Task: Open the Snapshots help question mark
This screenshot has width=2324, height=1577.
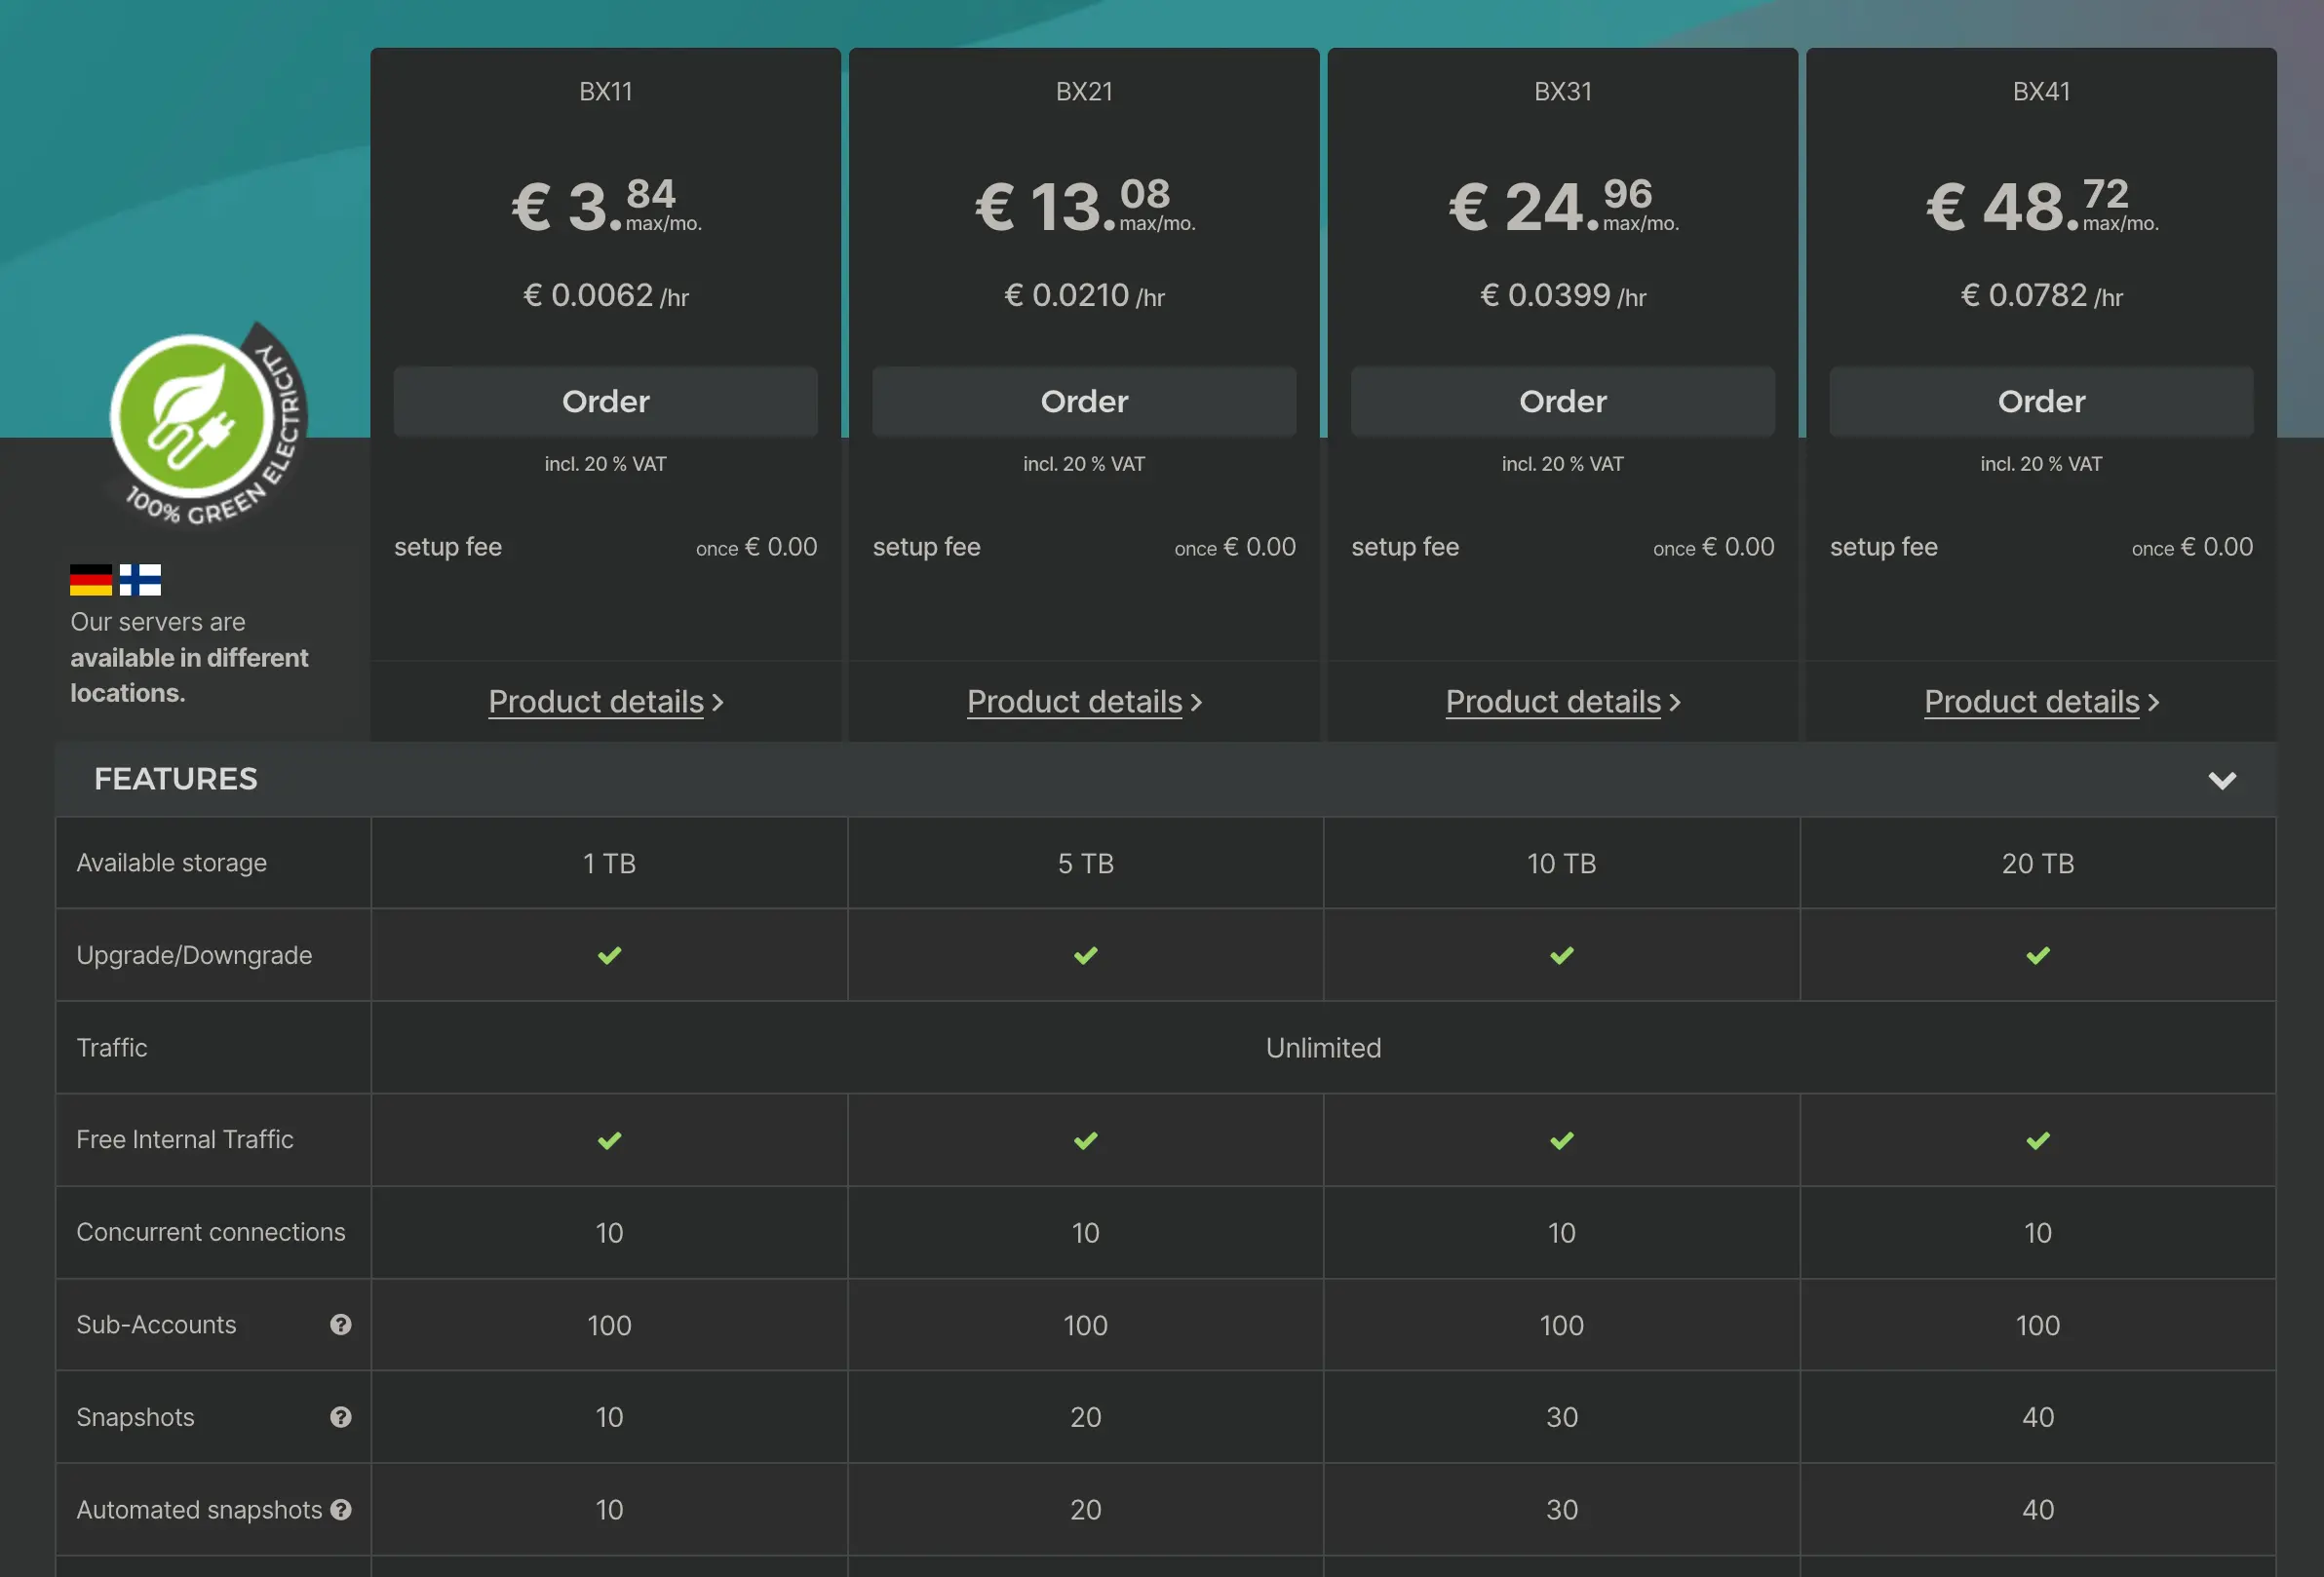Action: point(341,1417)
